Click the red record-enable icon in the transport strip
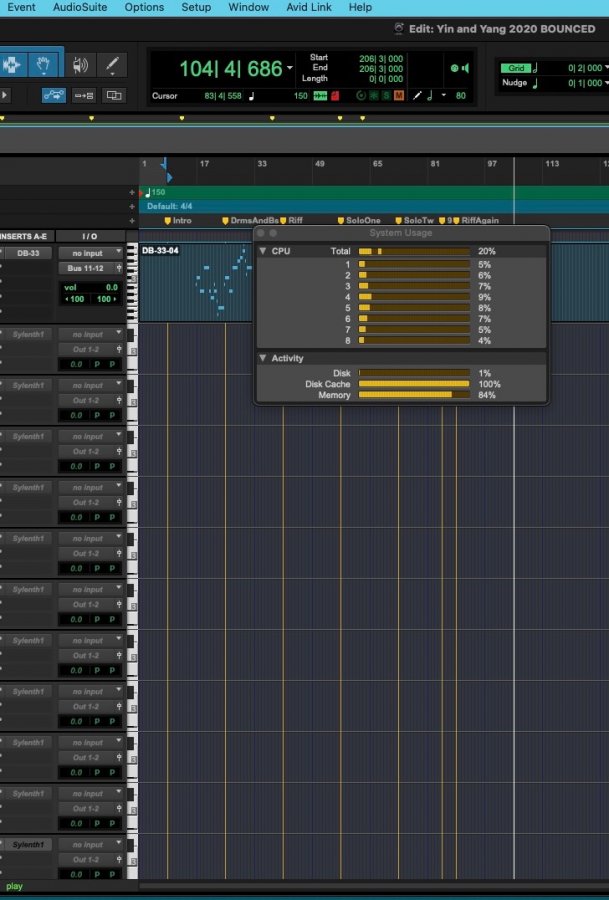 pos(334,96)
